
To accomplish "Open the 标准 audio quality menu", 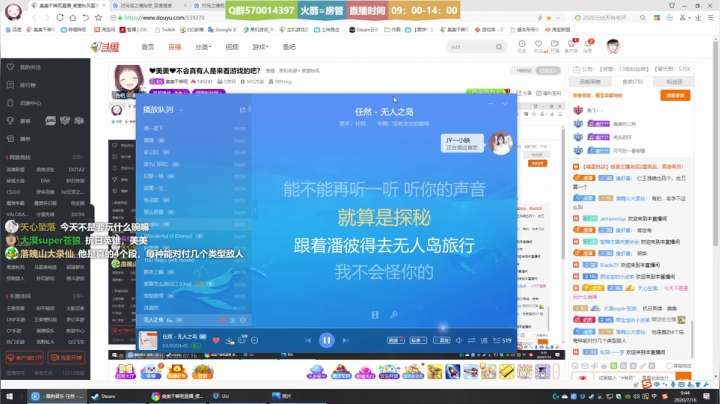I will pyautogui.click(x=418, y=340).
